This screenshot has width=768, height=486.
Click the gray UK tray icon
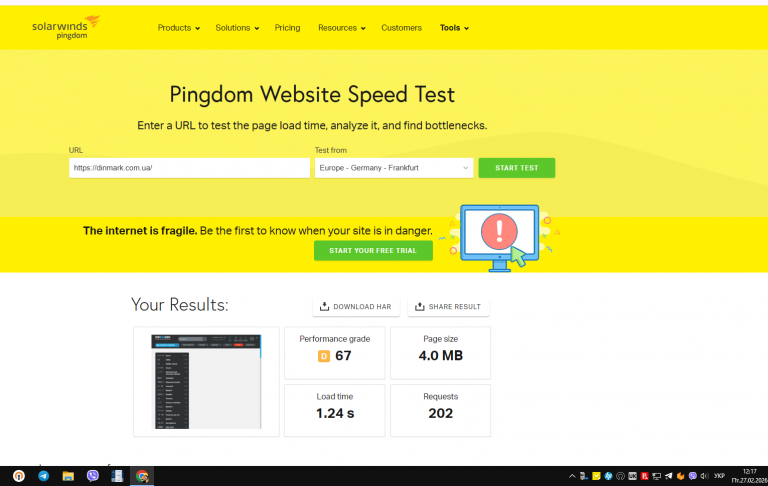click(x=632, y=476)
